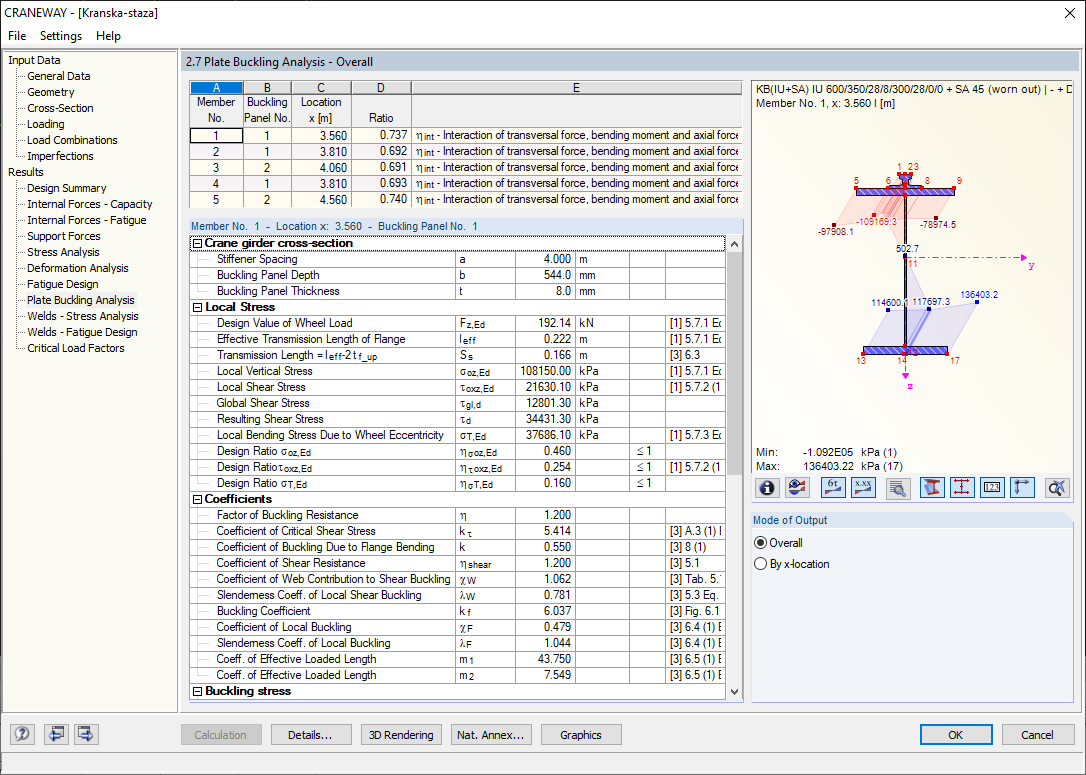Select the By x-location output mode
Screen dimensions: 1086x775
tap(760, 564)
